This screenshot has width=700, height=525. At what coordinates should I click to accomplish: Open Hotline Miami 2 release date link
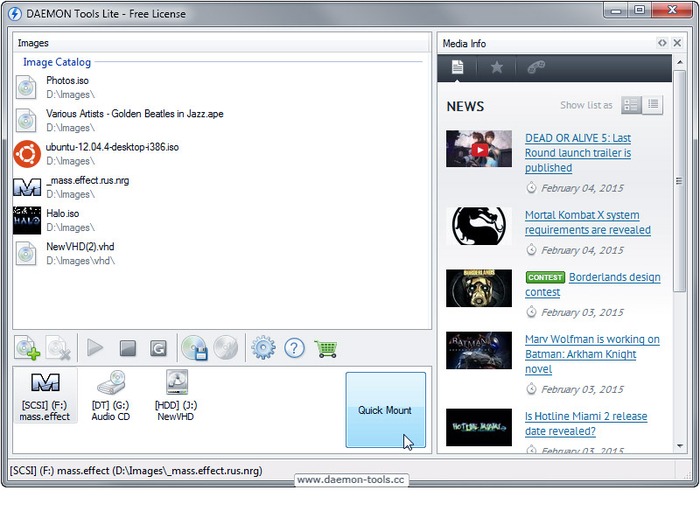[586, 423]
